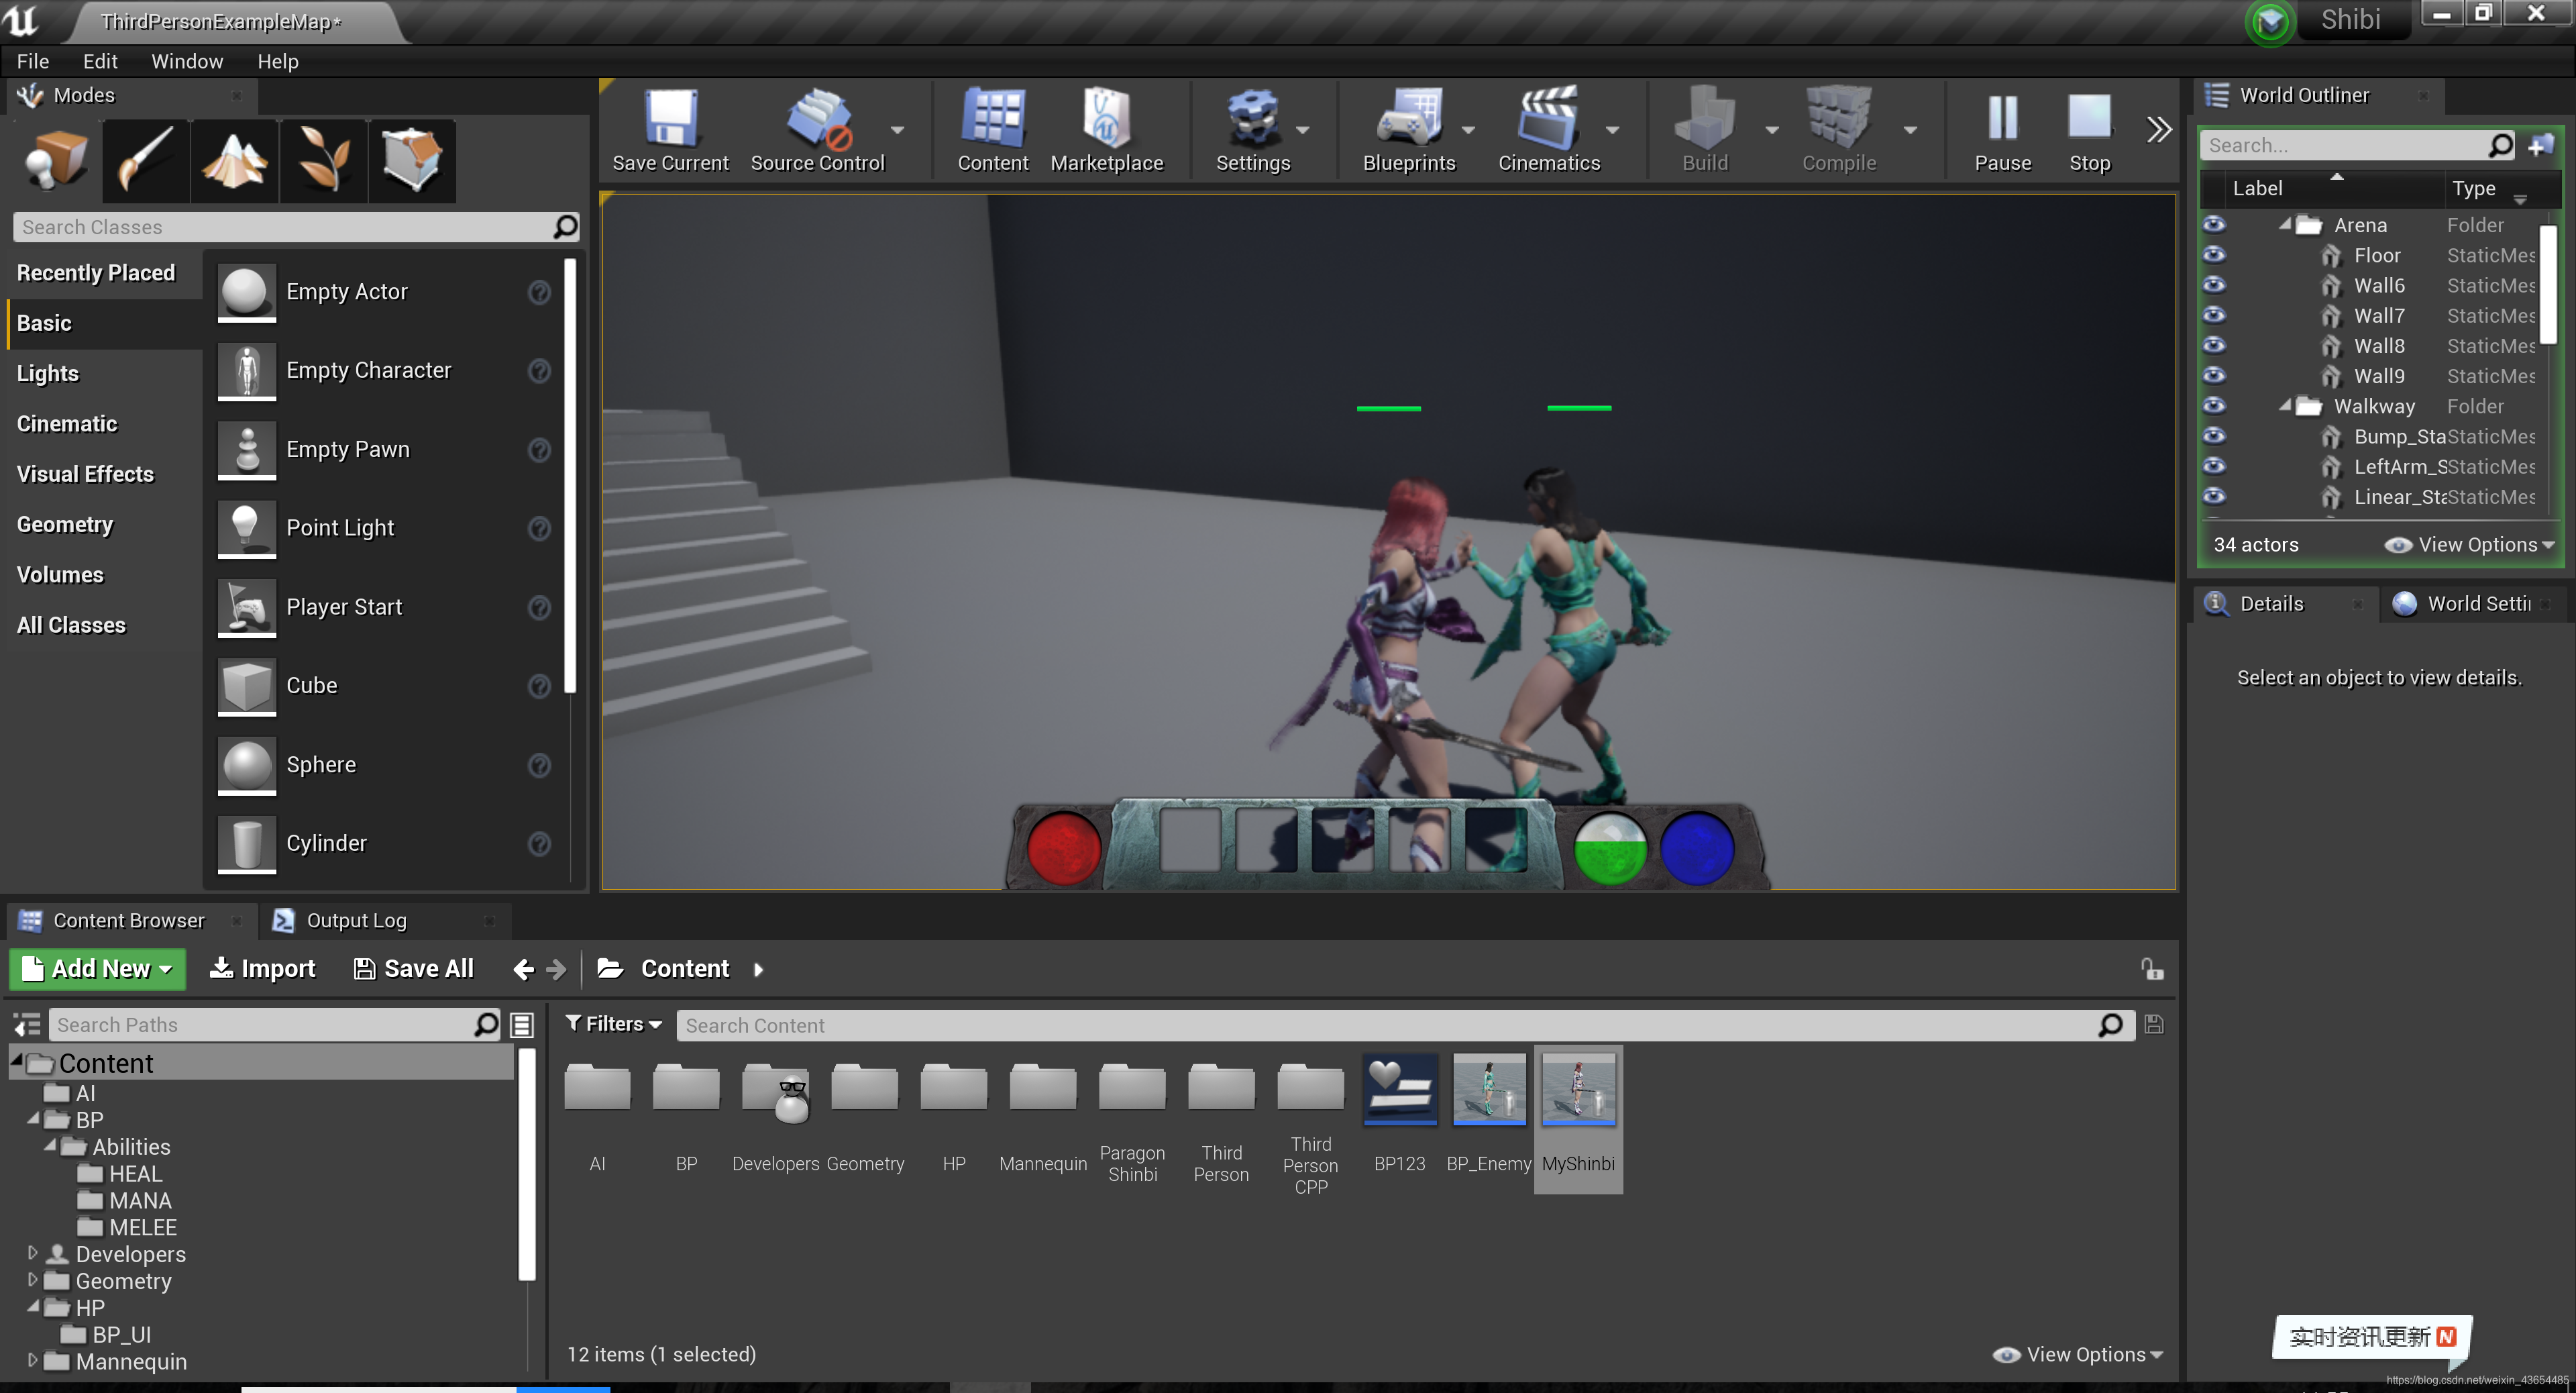Open help for Empty Pawn
2576x1393 pixels.
coord(539,449)
